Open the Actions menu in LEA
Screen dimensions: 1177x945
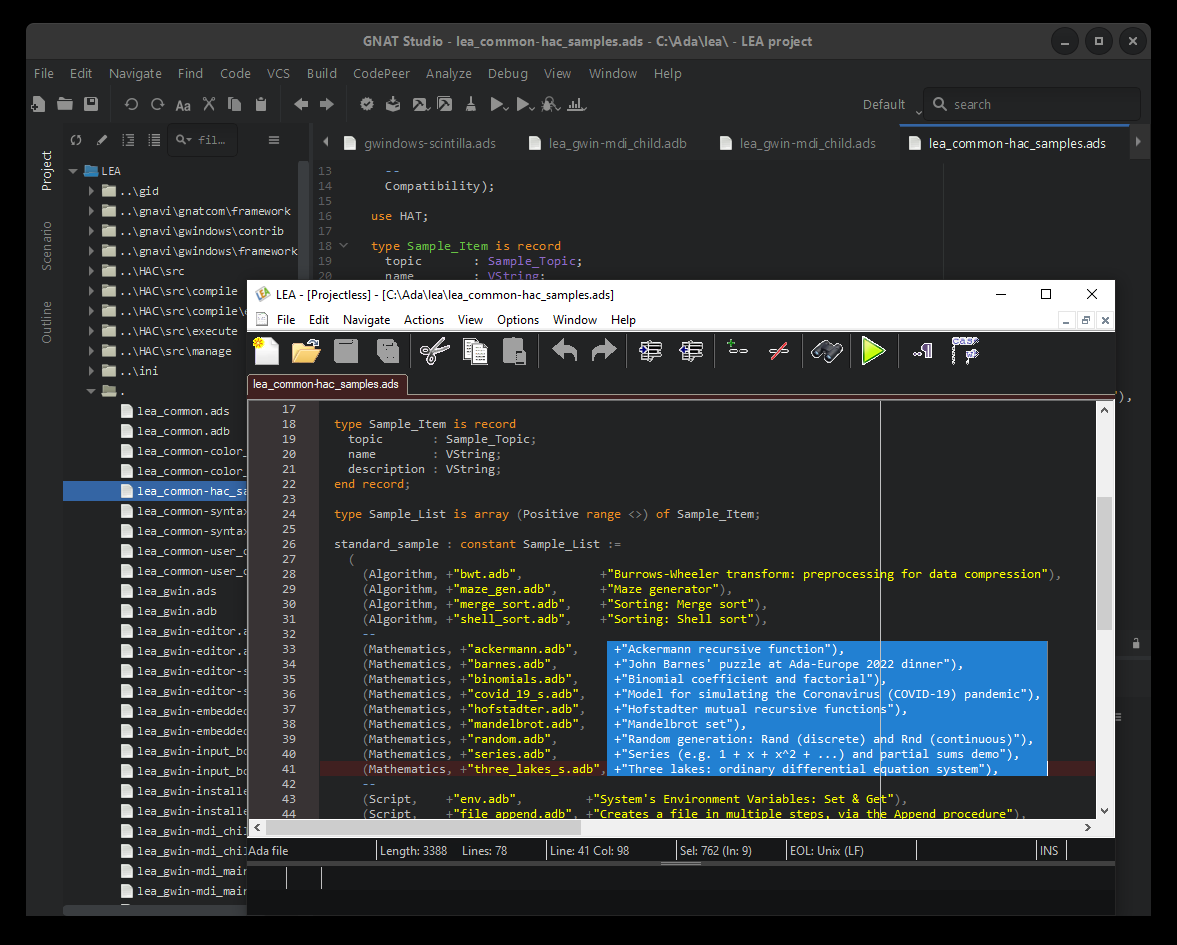tap(423, 320)
